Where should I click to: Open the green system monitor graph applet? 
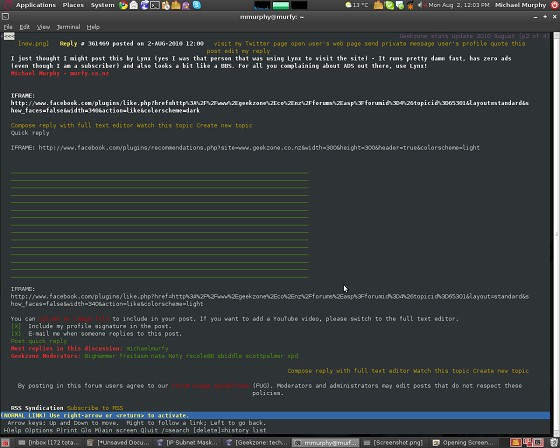point(281,5)
